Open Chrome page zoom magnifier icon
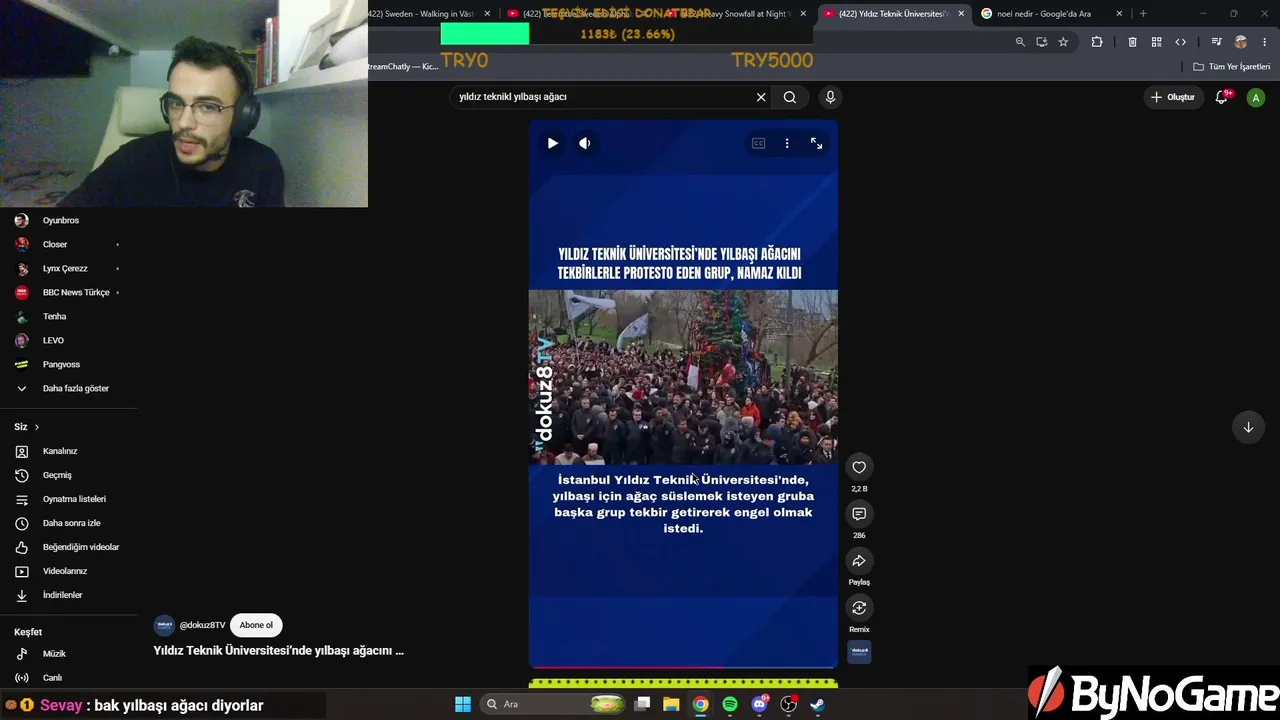1280x720 pixels. coord(1020,42)
